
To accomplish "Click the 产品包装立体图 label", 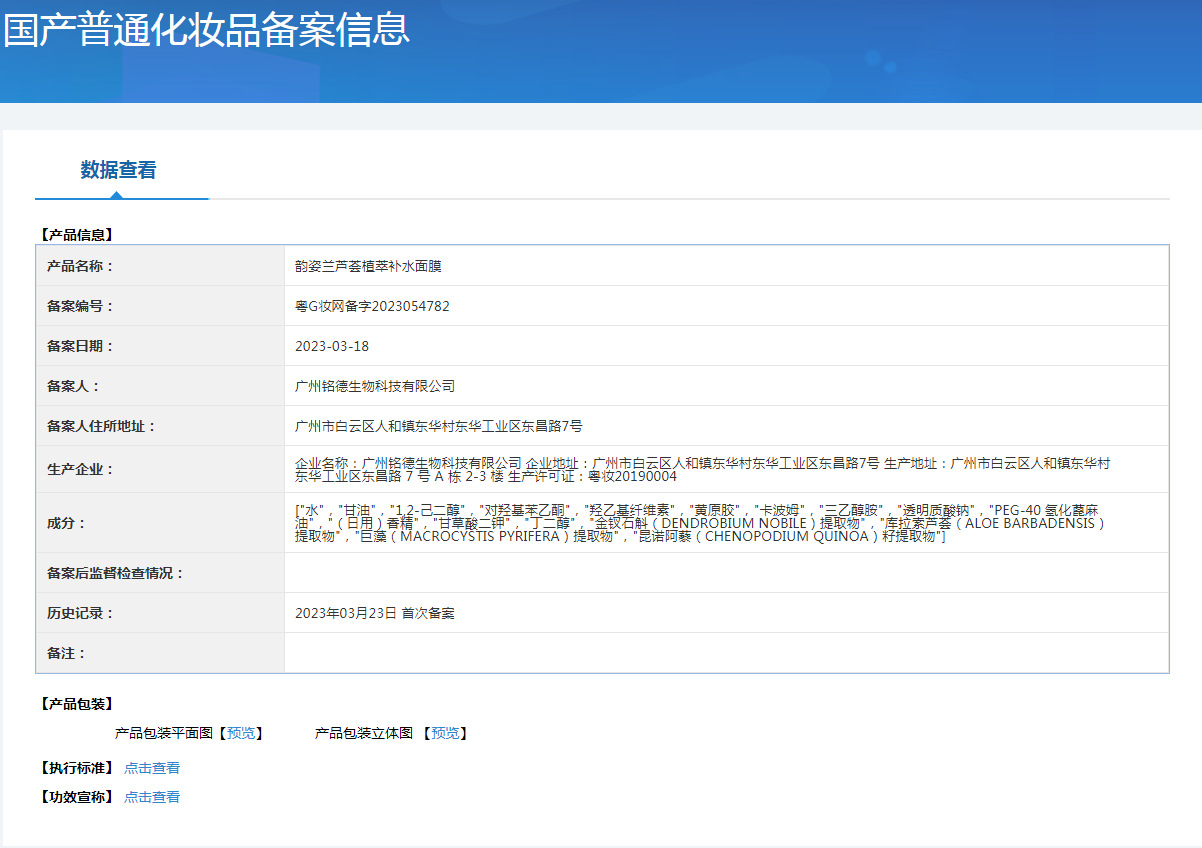I will click(364, 733).
